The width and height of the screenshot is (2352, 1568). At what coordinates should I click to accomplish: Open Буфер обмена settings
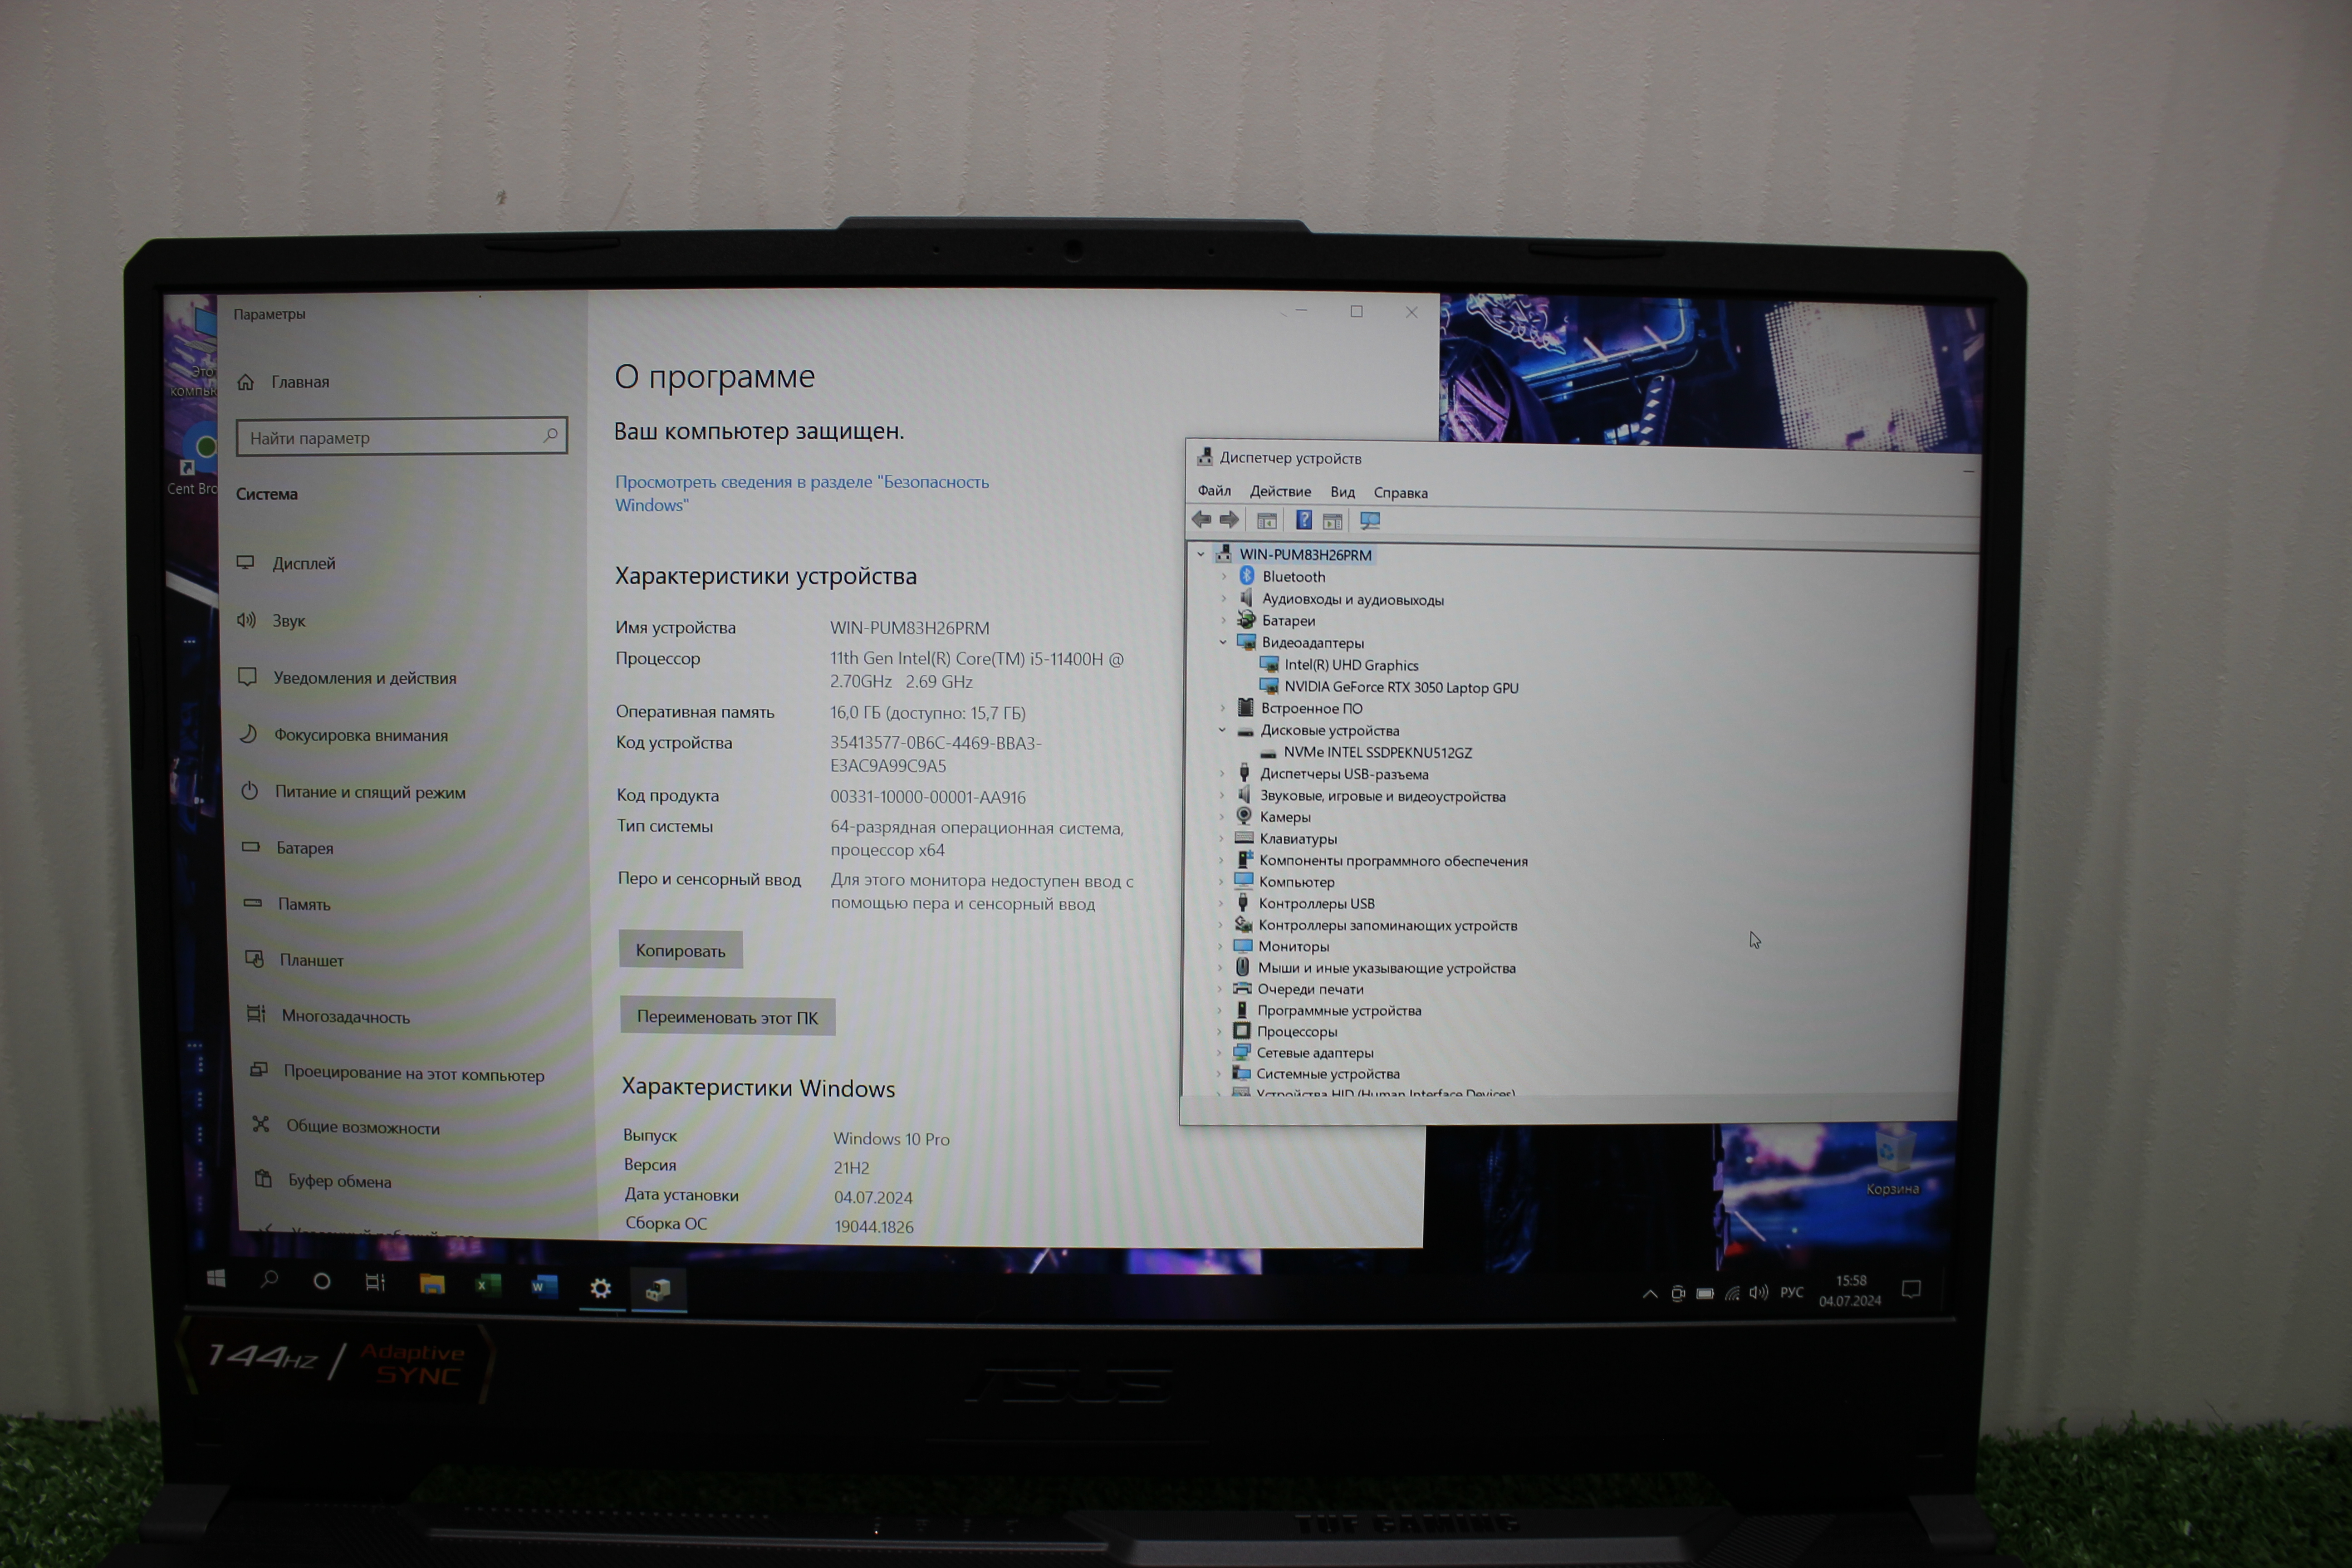[323, 1180]
